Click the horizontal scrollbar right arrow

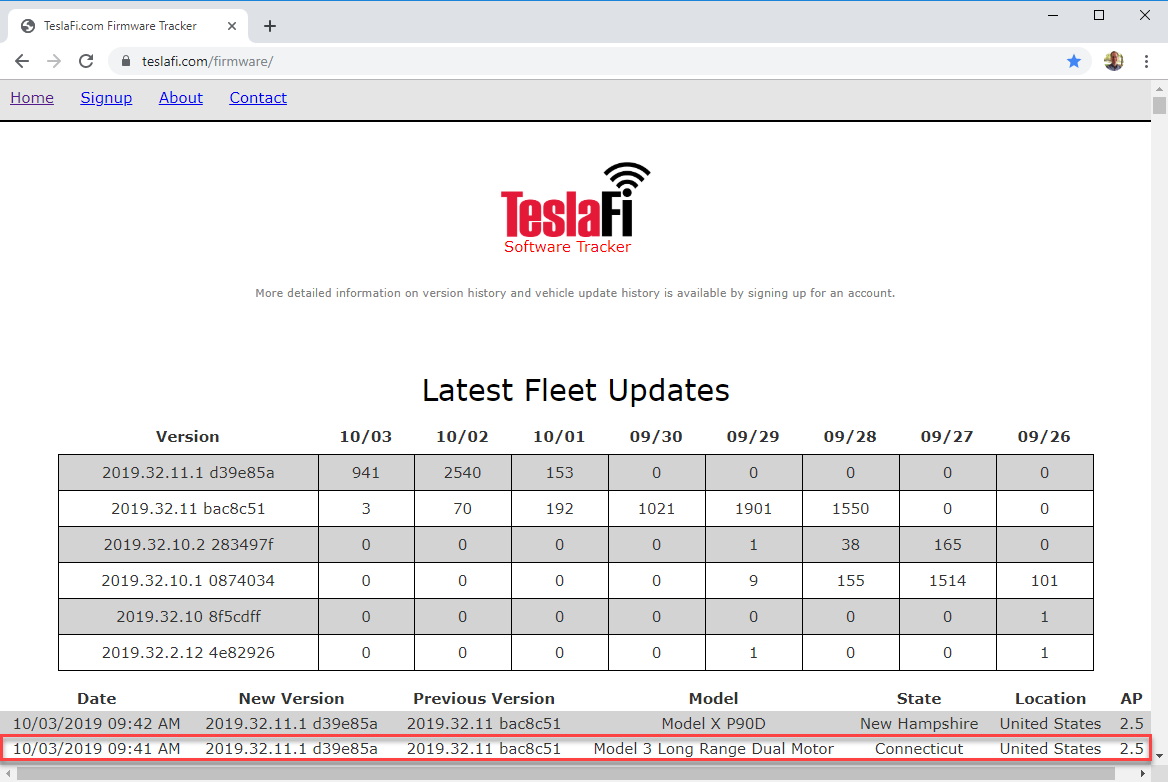pyautogui.click(x=1143, y=774)
